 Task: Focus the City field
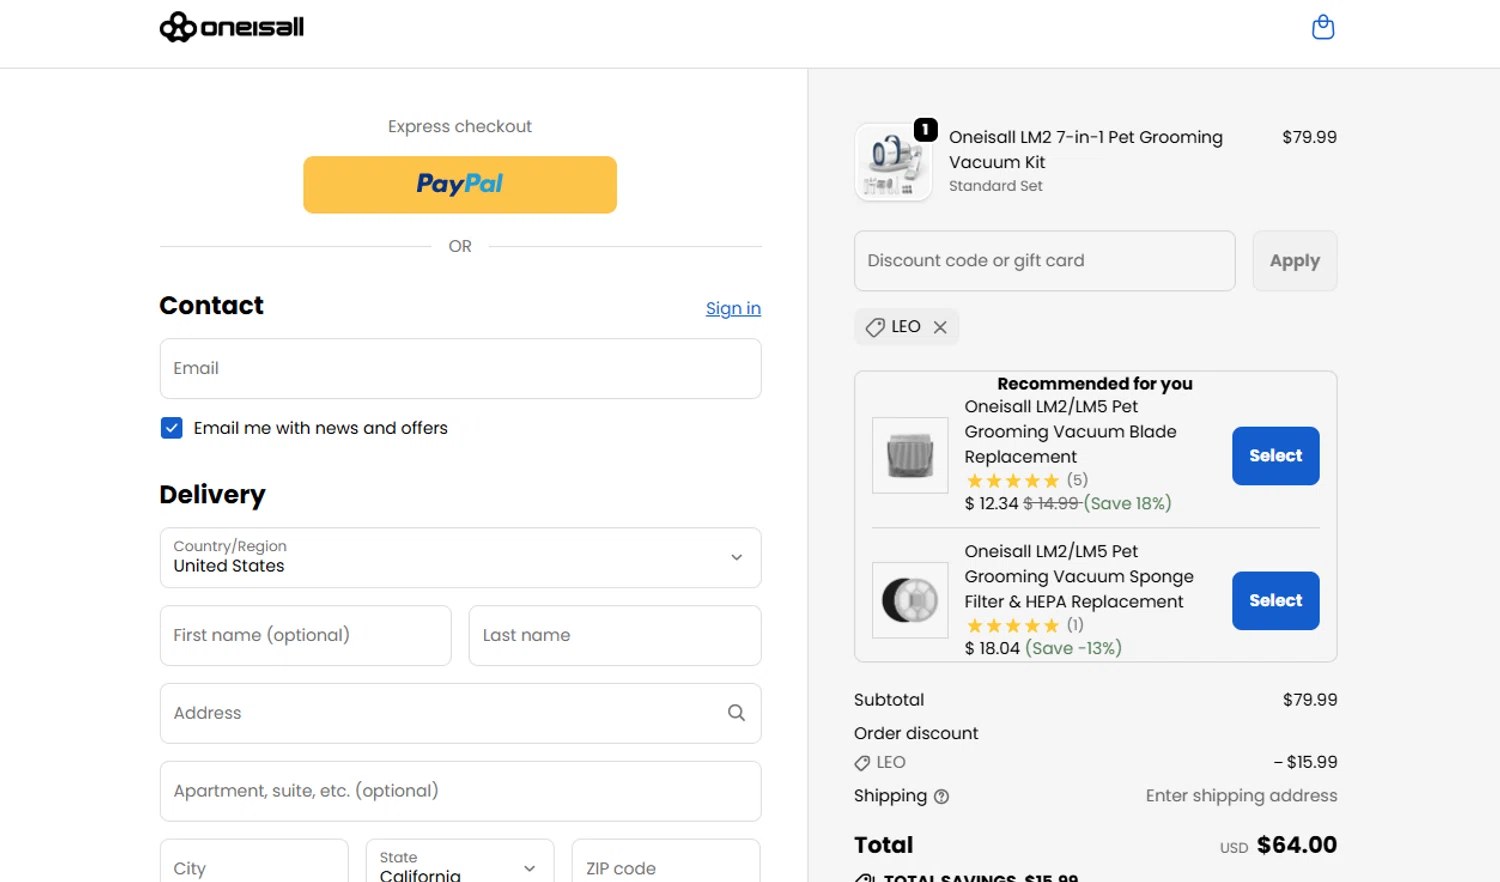(254, 862)
